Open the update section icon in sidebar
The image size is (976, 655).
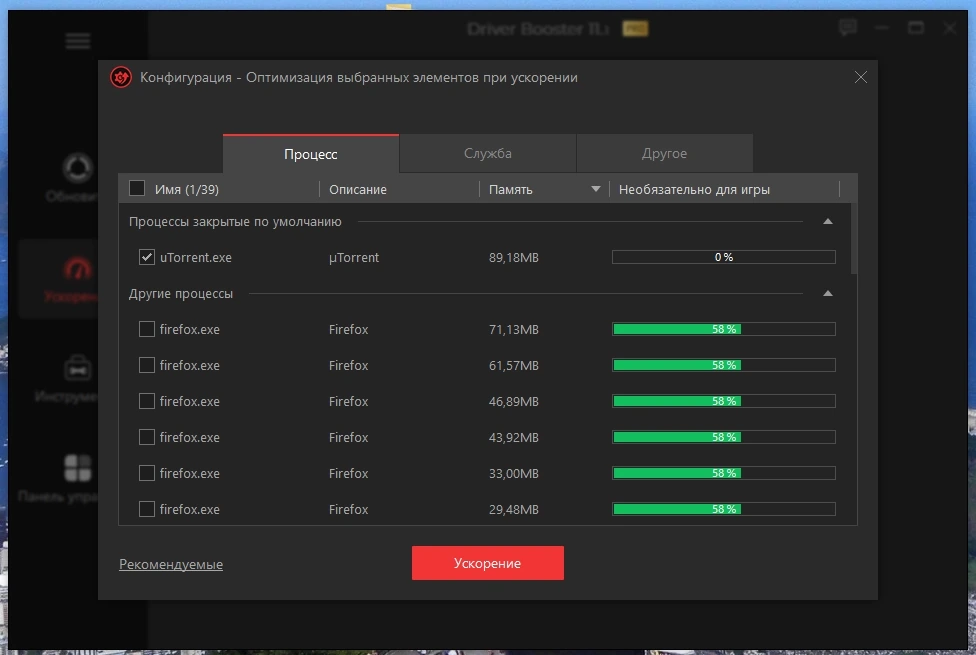point(78,167)
